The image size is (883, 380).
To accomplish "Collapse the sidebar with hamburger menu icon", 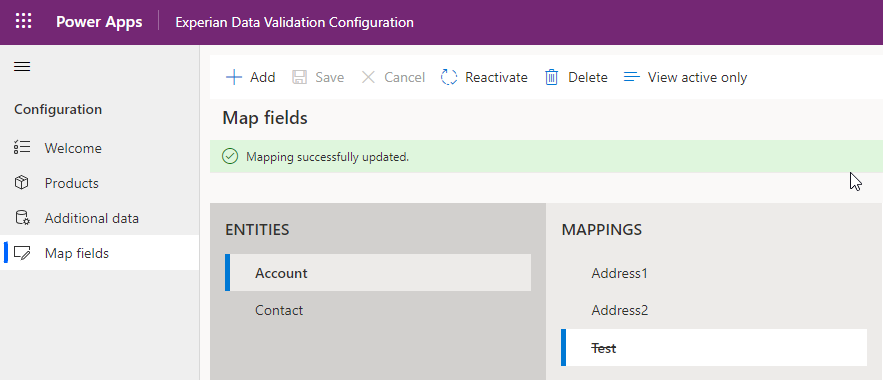I will pyautogui.click(x=22, y=67).
